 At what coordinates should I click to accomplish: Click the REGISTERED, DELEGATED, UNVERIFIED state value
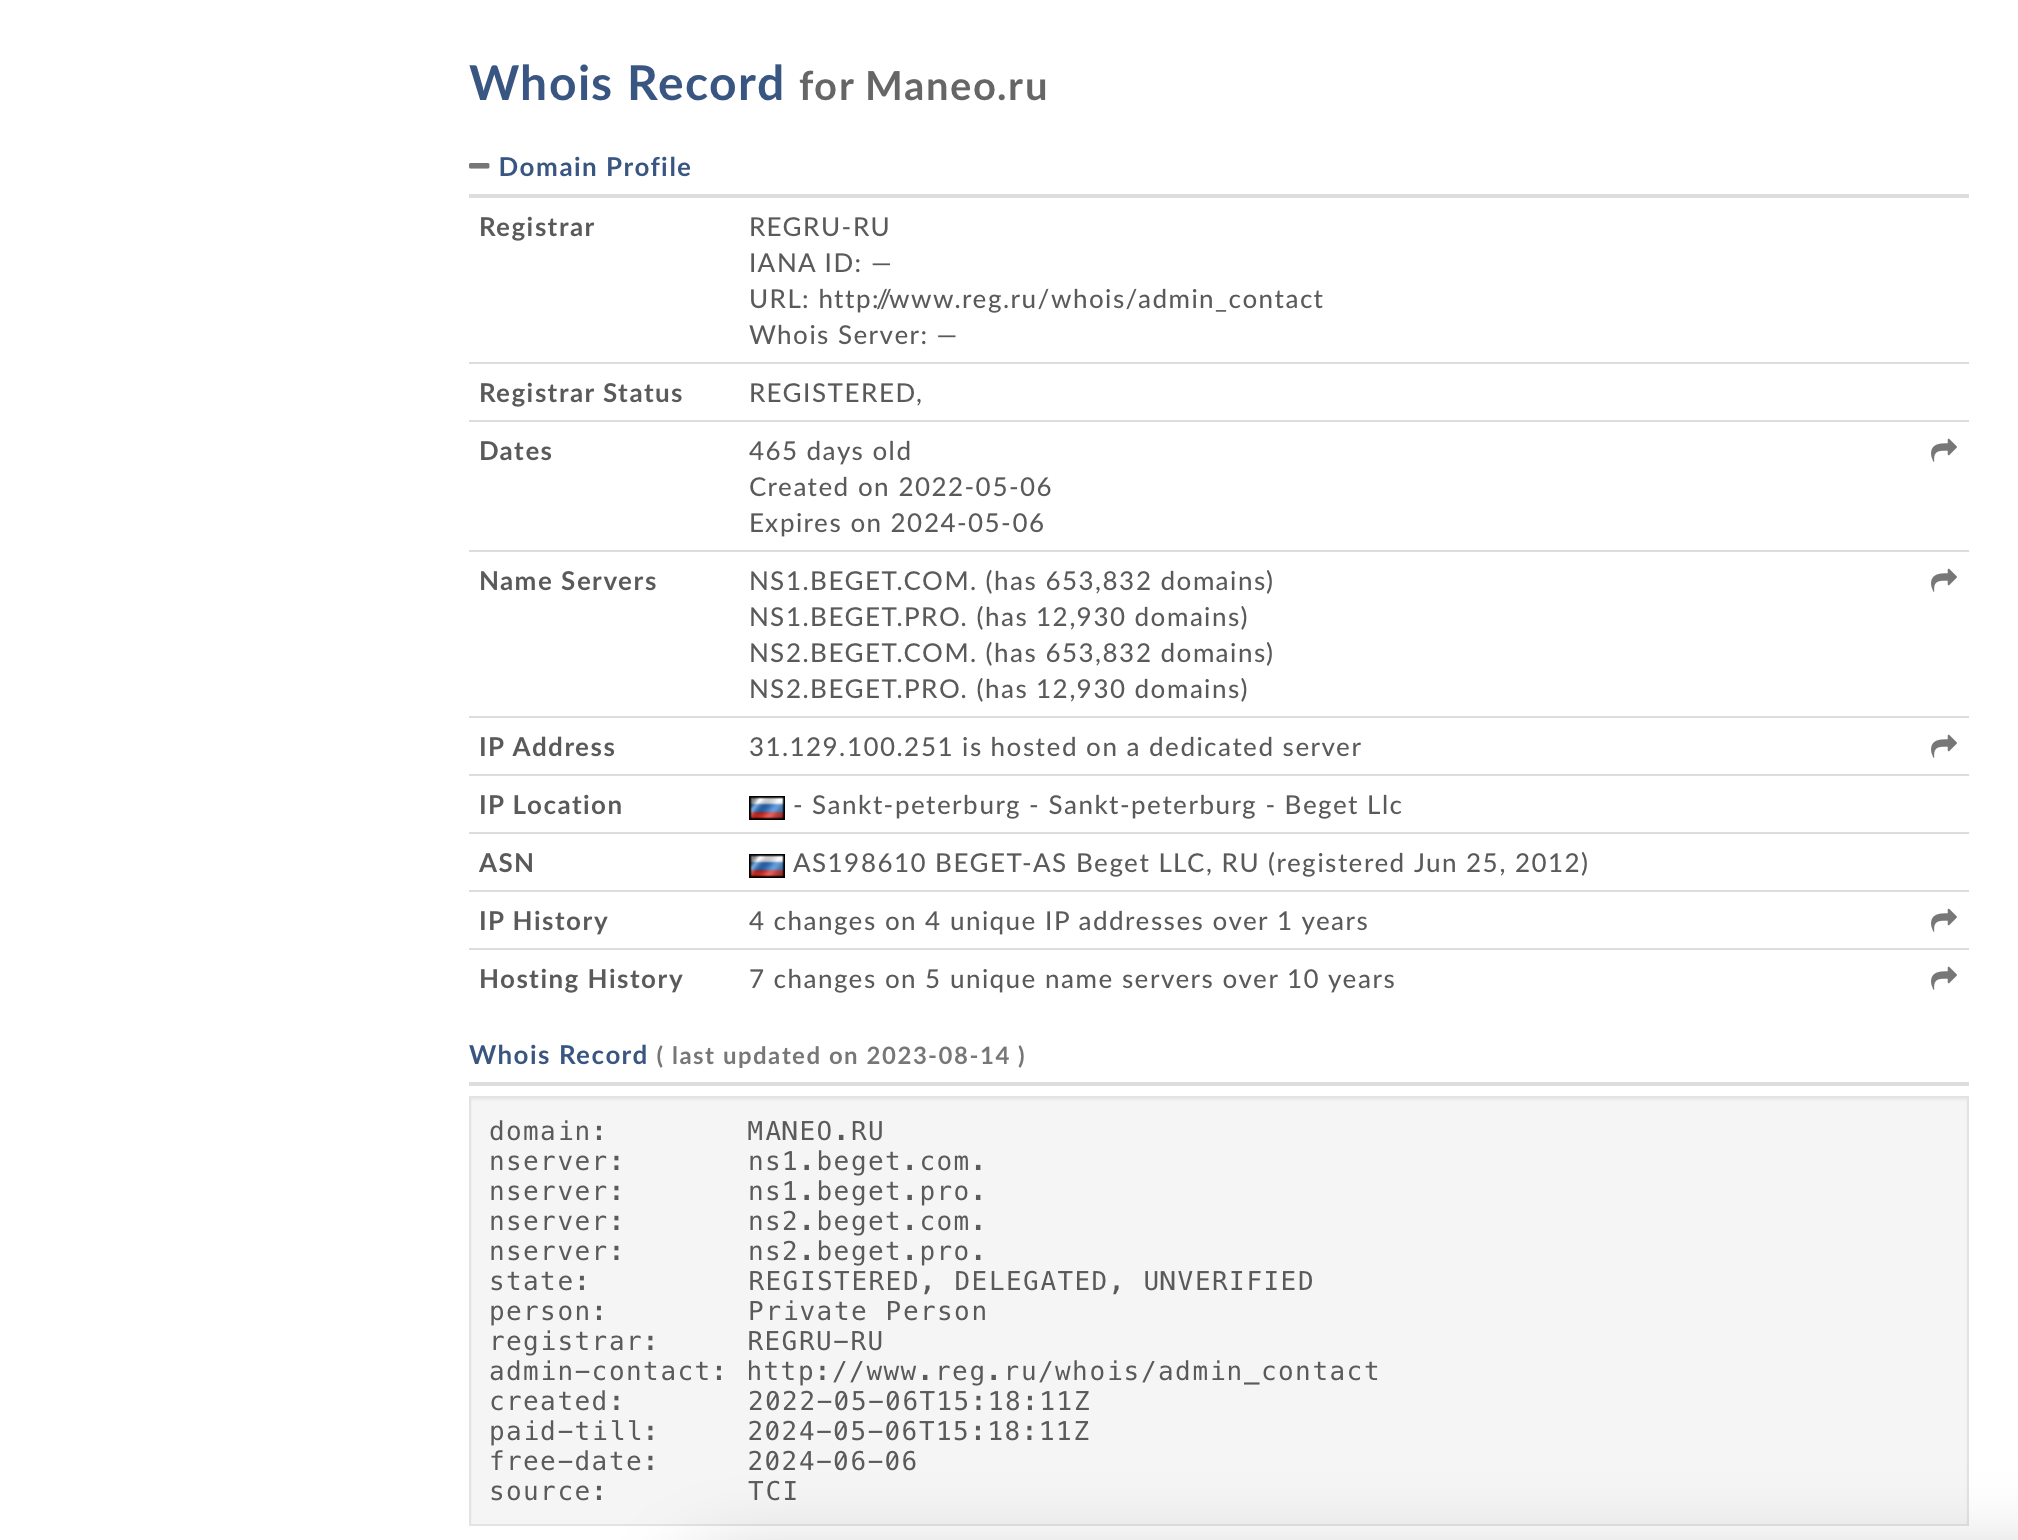point(1031,1281)
